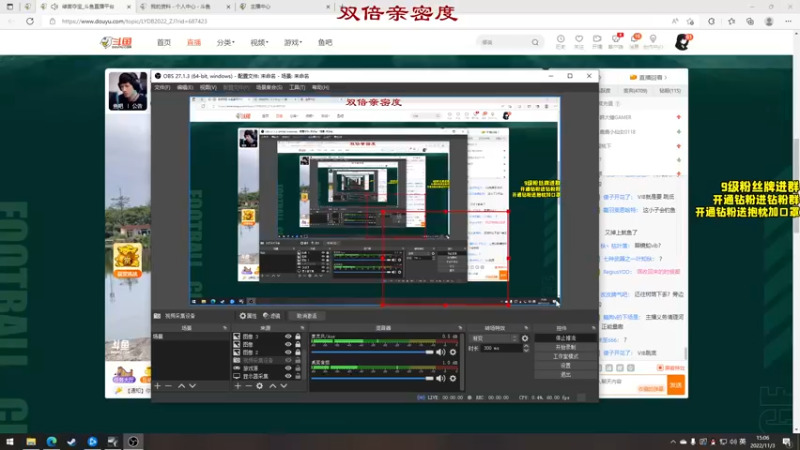Open Douyu messages icon with badge
The height and width of the screenshot is (450, 800).
635,42
